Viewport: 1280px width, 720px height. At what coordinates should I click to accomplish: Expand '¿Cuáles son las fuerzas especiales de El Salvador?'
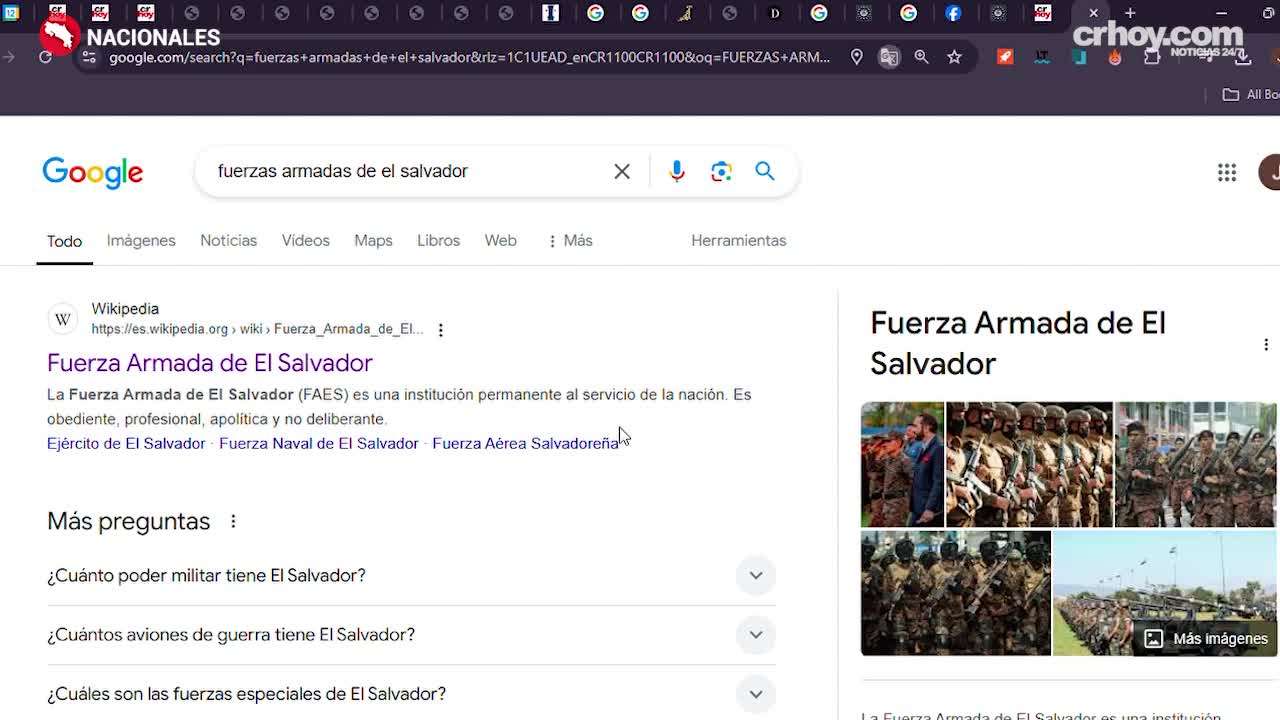pos(411,693)
